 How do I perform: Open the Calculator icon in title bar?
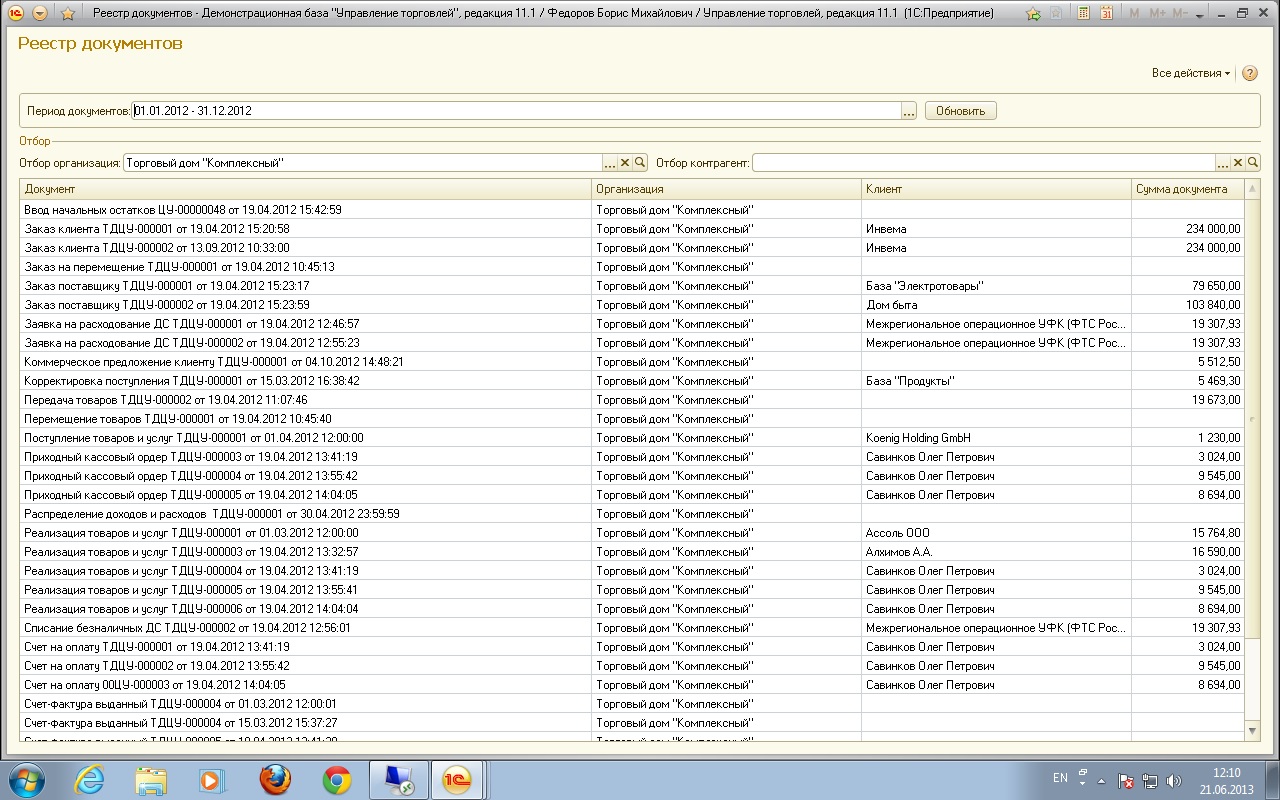[x=1084, y=14]
